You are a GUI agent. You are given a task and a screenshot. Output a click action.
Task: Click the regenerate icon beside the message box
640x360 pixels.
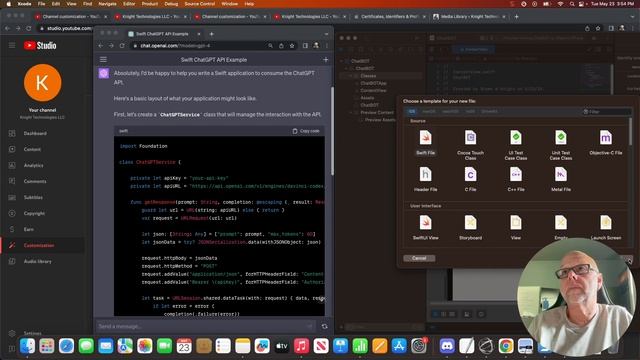[x=324, y=327]
